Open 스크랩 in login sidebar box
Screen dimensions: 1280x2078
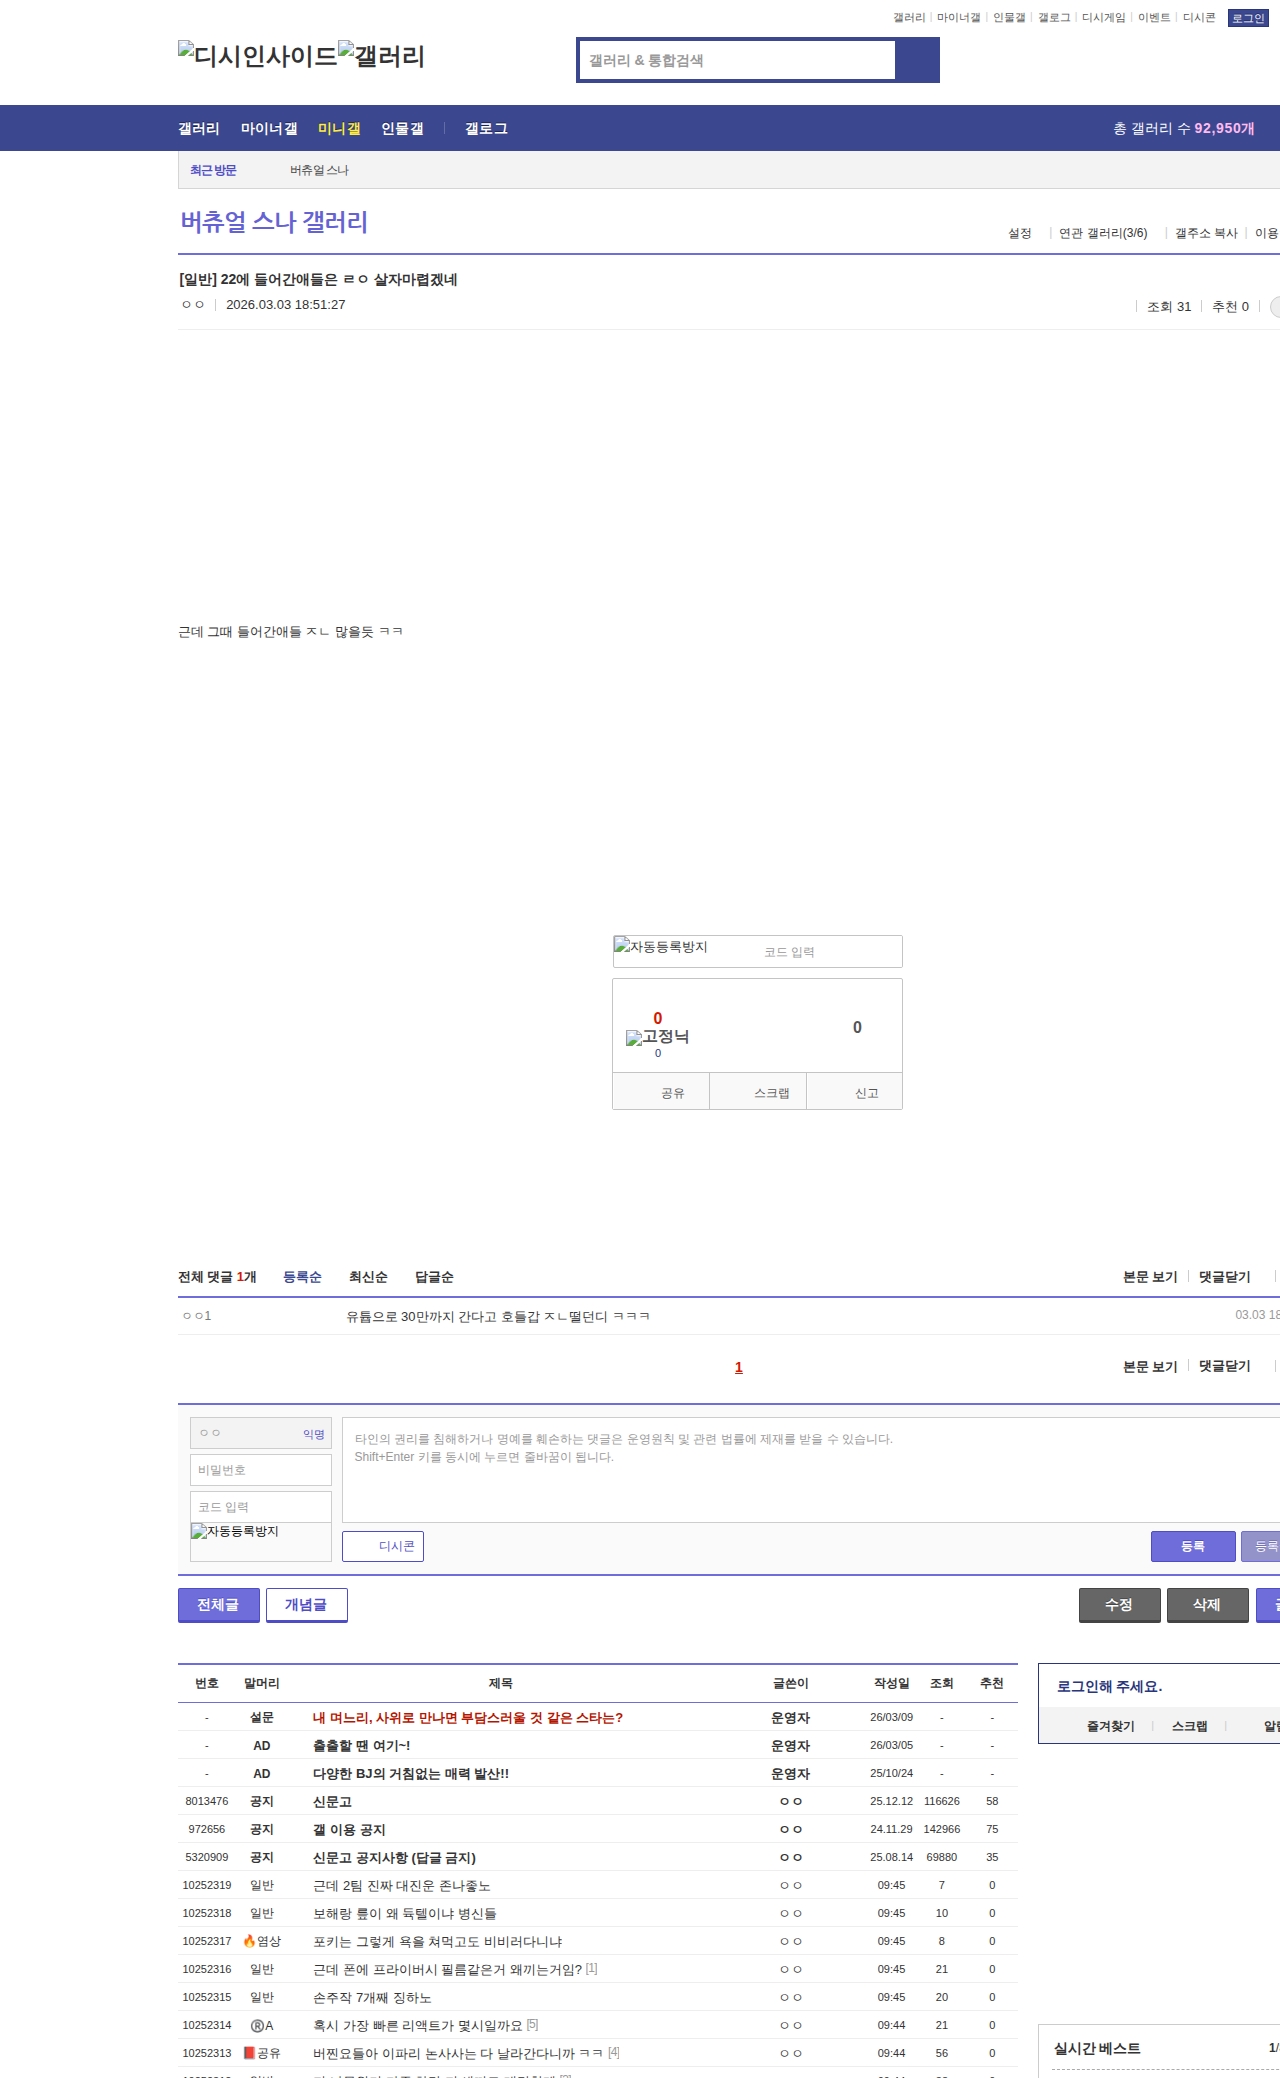point(1189,1726)
